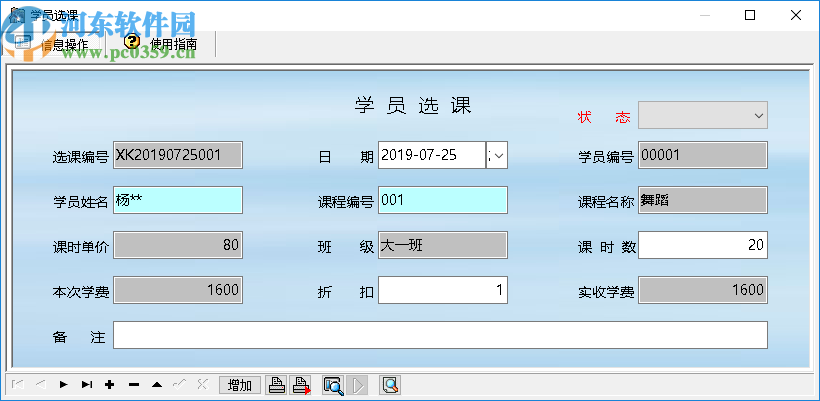Click the 学员选课 form heading
Screen dimensions: 820x401
413,106
